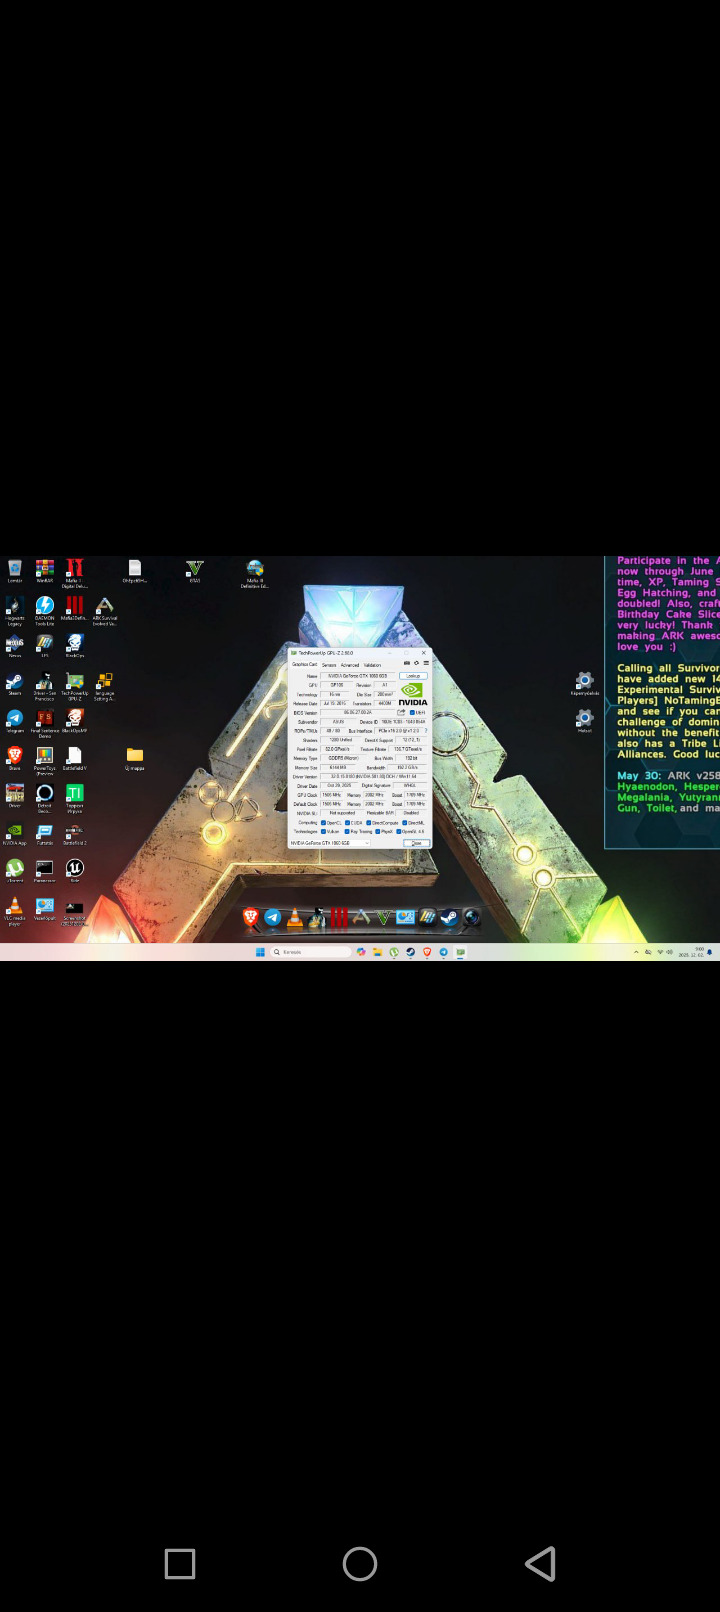
Task: Click the GPU-Z screenshot camera icon
Action: pyautogui.click(x=407, y=663)
